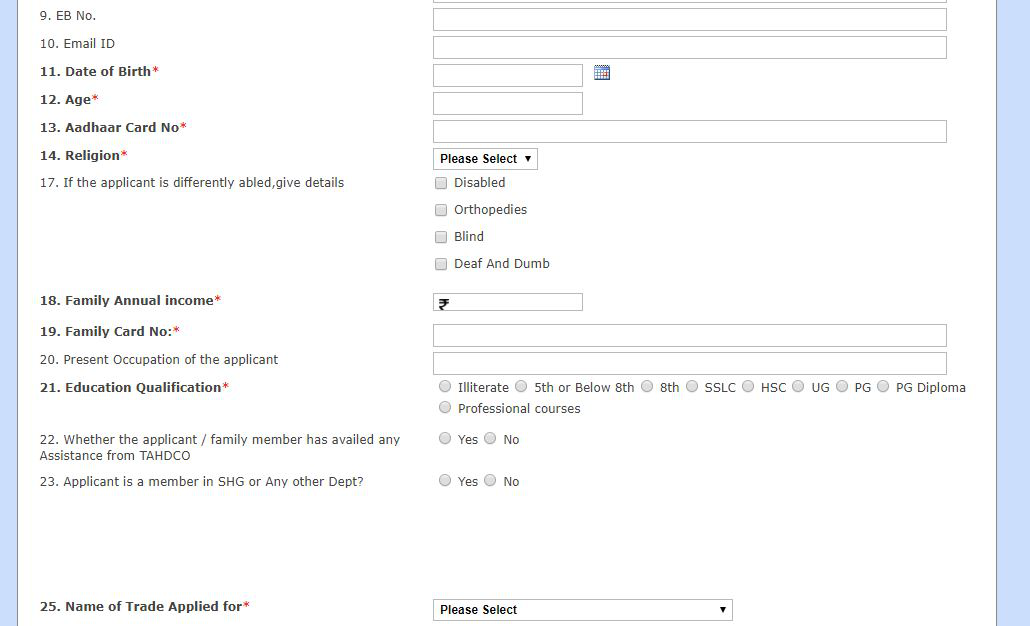Enable the Blind option
The width and height of the screenshot is (1030, 626).
[x=441, y=237]
